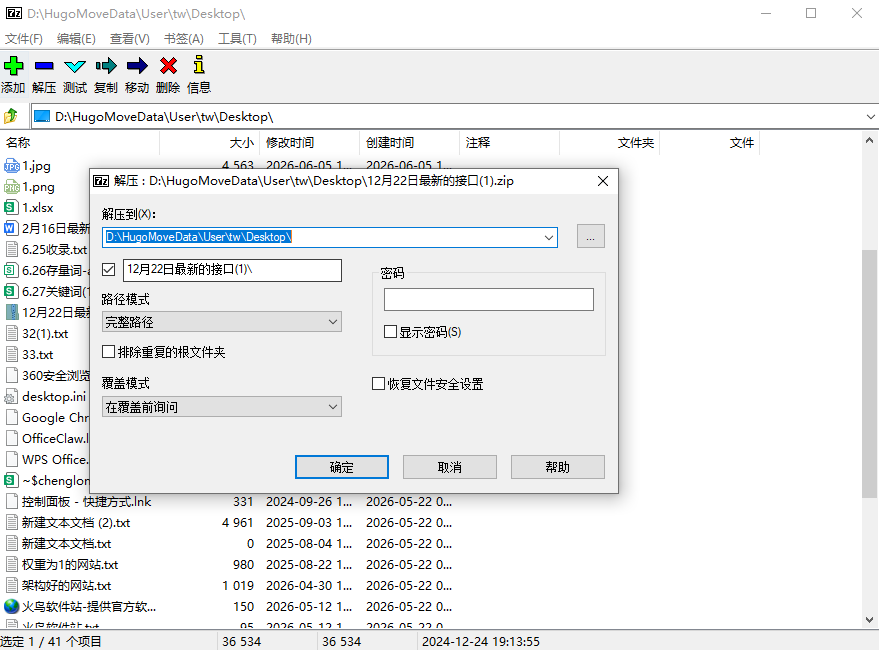Click the 帮助 button in dialog

pos(558,467)
